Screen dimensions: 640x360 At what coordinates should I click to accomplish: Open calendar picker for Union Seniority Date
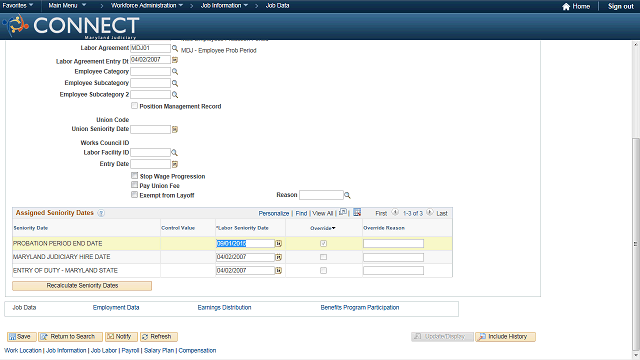pyautogui.click(x=175, y=129)
